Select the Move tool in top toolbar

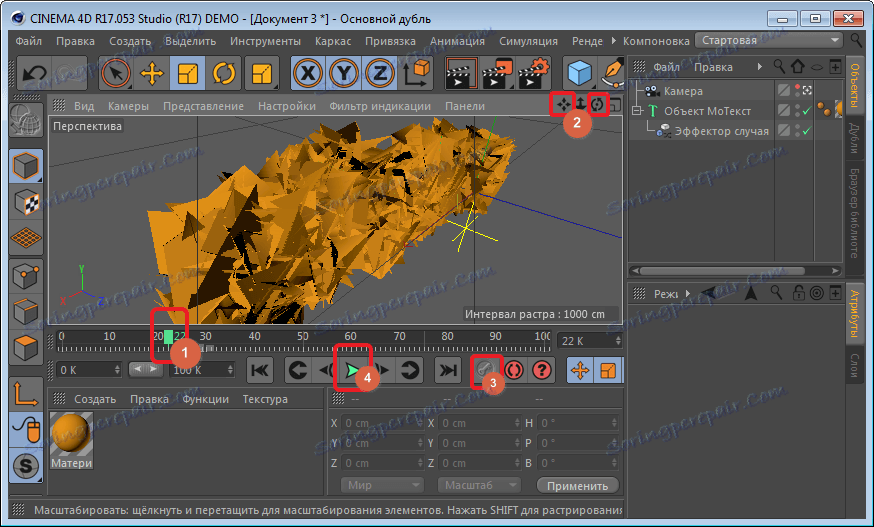click(152, 73)
